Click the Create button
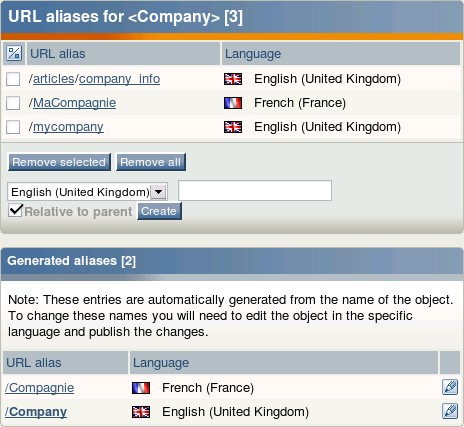This screenshot has height=427, width=464. click(159, 211)
